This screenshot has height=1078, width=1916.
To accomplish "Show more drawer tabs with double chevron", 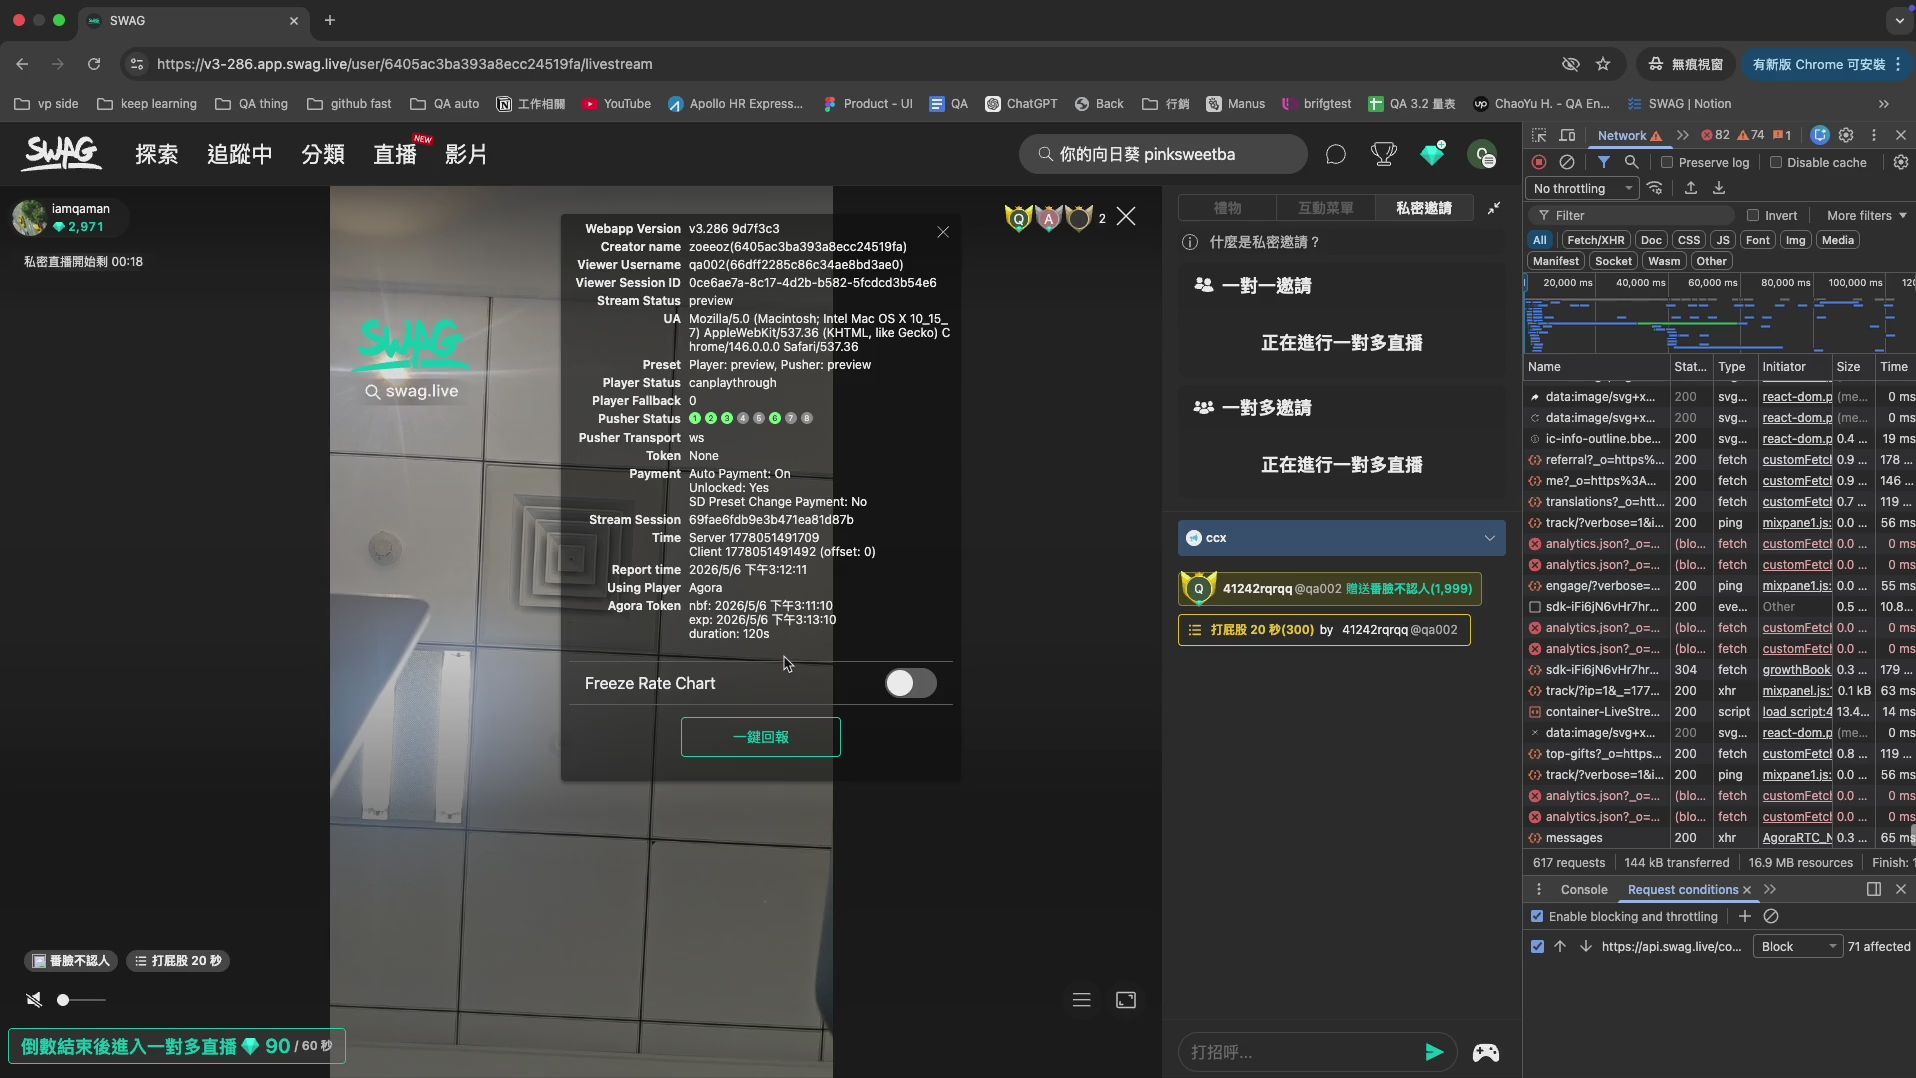I will point(1770,889).
